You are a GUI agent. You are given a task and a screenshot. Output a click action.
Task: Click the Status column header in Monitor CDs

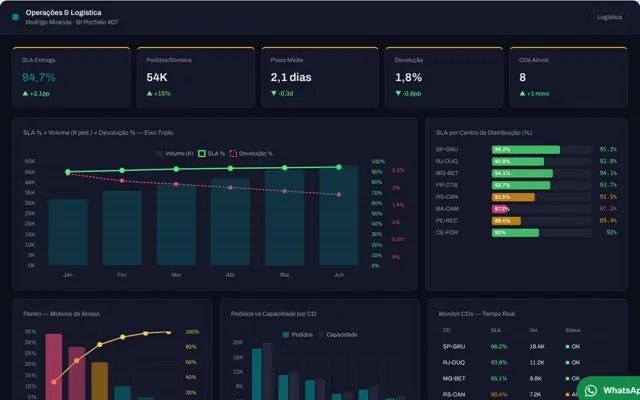pyautogui.click(x=573, y=330)
